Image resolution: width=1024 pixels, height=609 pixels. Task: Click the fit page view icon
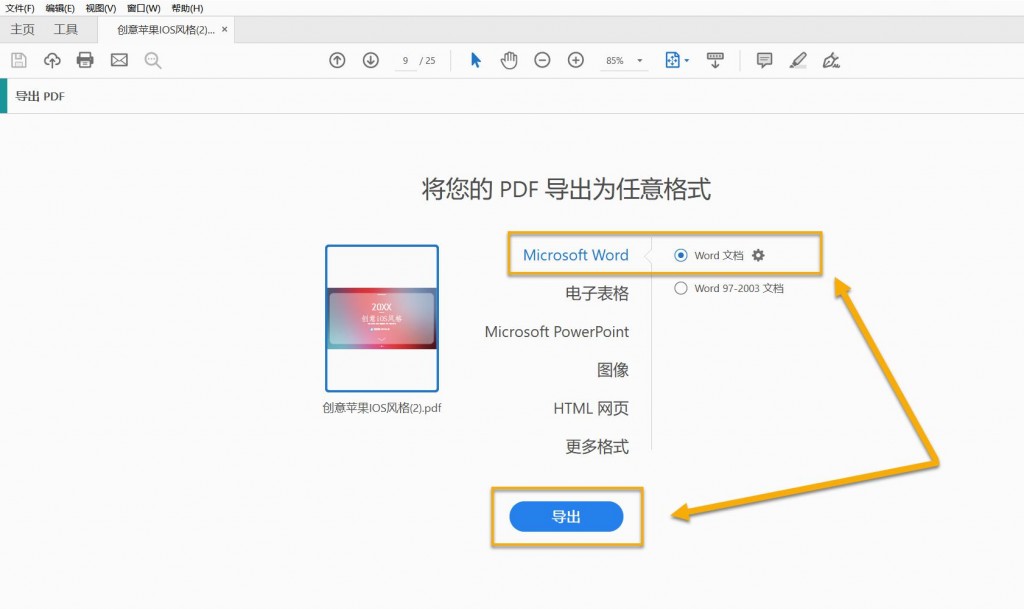pyautogui.click(x=672, y=60)
